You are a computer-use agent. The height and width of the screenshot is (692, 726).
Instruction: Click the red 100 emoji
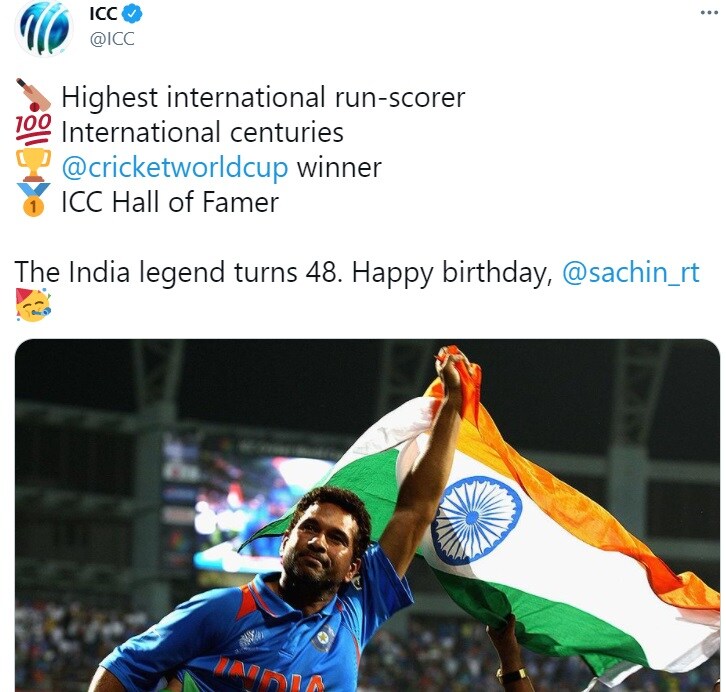click(33, 130)
